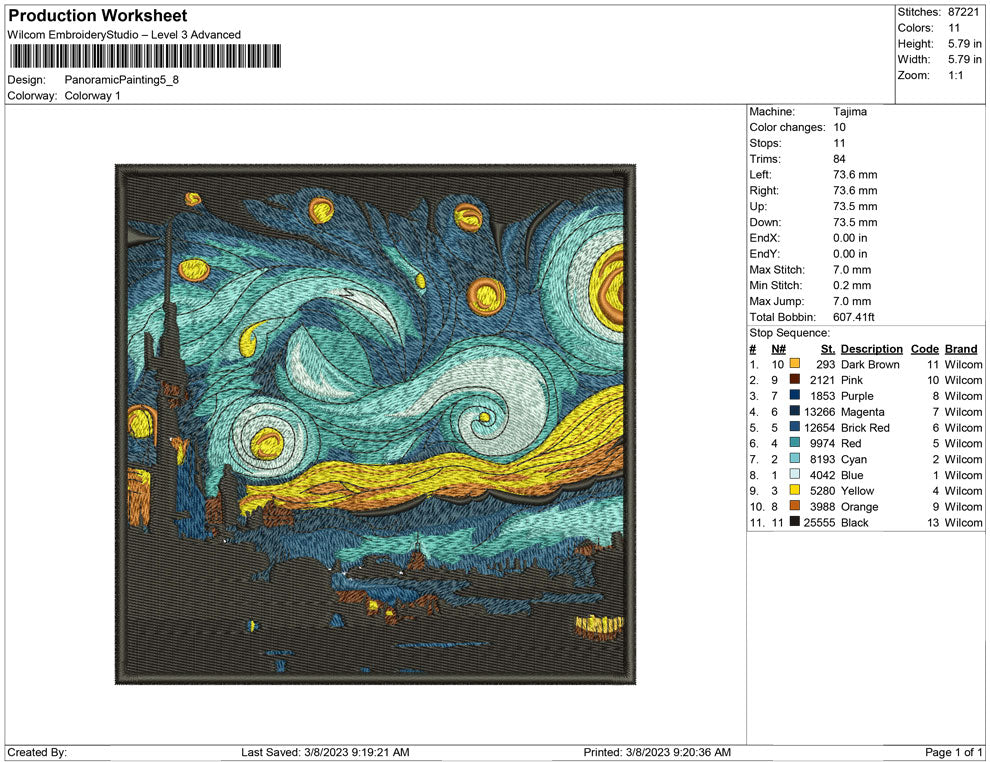
Task: Click the Wilcom EmbroideryStudio Level 3 Advanced text
Action: tap(124, 35)
